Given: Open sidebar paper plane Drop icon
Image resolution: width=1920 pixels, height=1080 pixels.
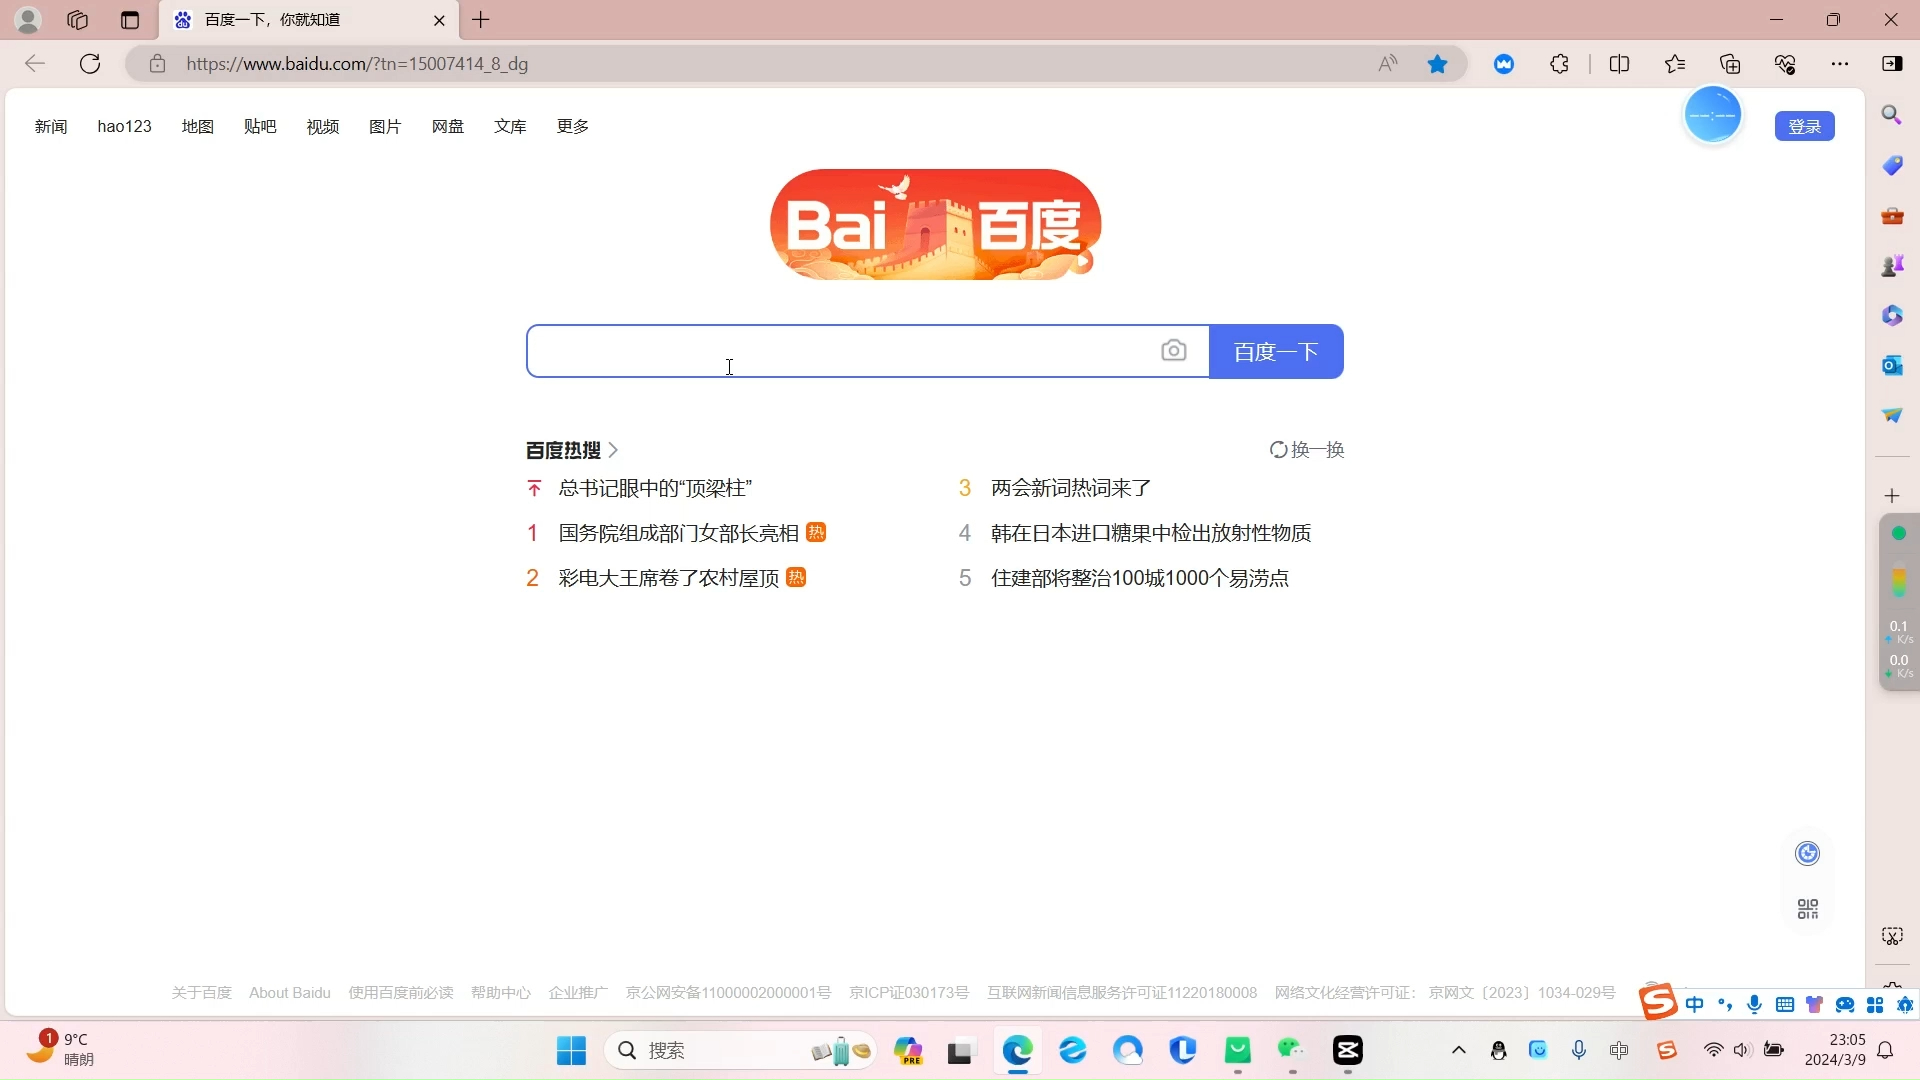Looking at the screenshot, I should point(1892,415).
